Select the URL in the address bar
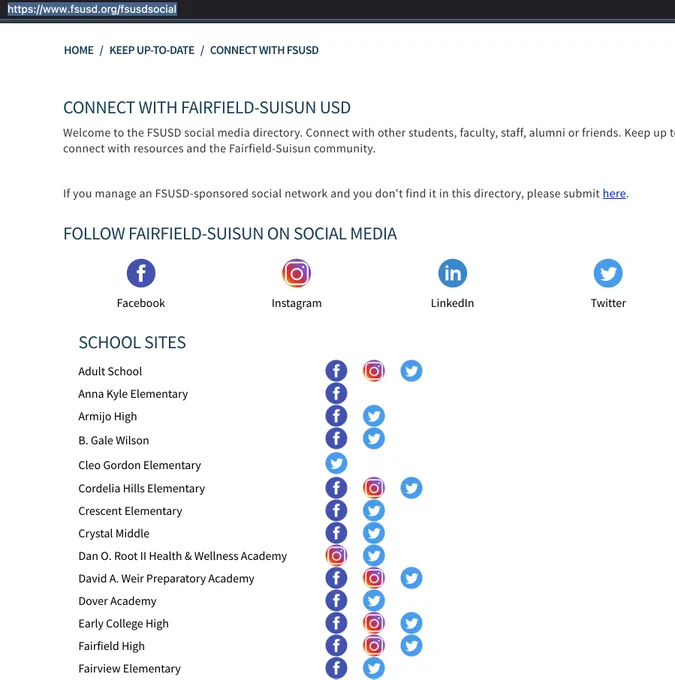675x680 pixels. coord(92,9)
